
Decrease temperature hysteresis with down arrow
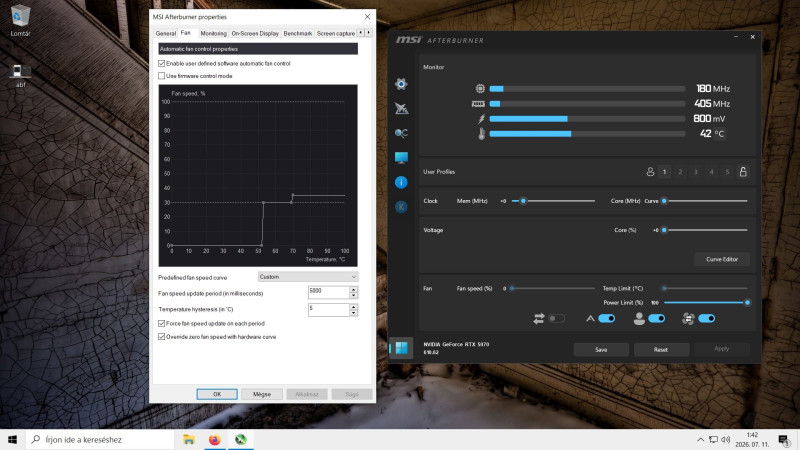click(354, 313)
